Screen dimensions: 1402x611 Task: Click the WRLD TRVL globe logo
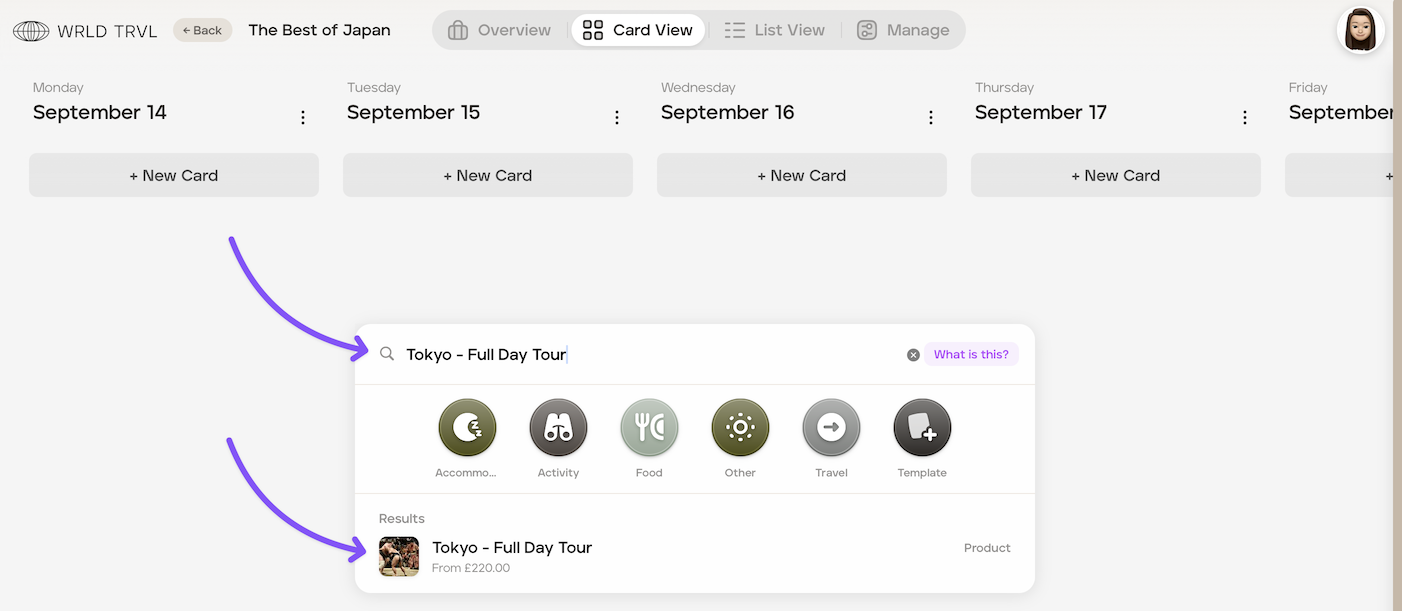click(31, 31)
